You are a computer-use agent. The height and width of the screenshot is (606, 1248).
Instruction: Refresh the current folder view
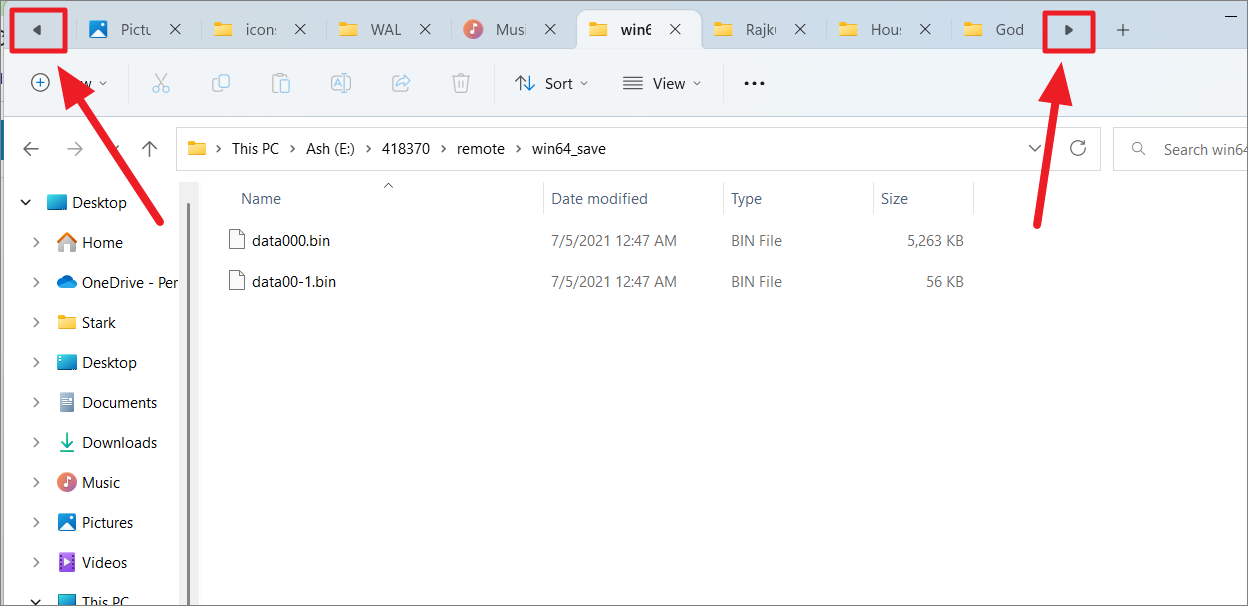pos(1078,149)
